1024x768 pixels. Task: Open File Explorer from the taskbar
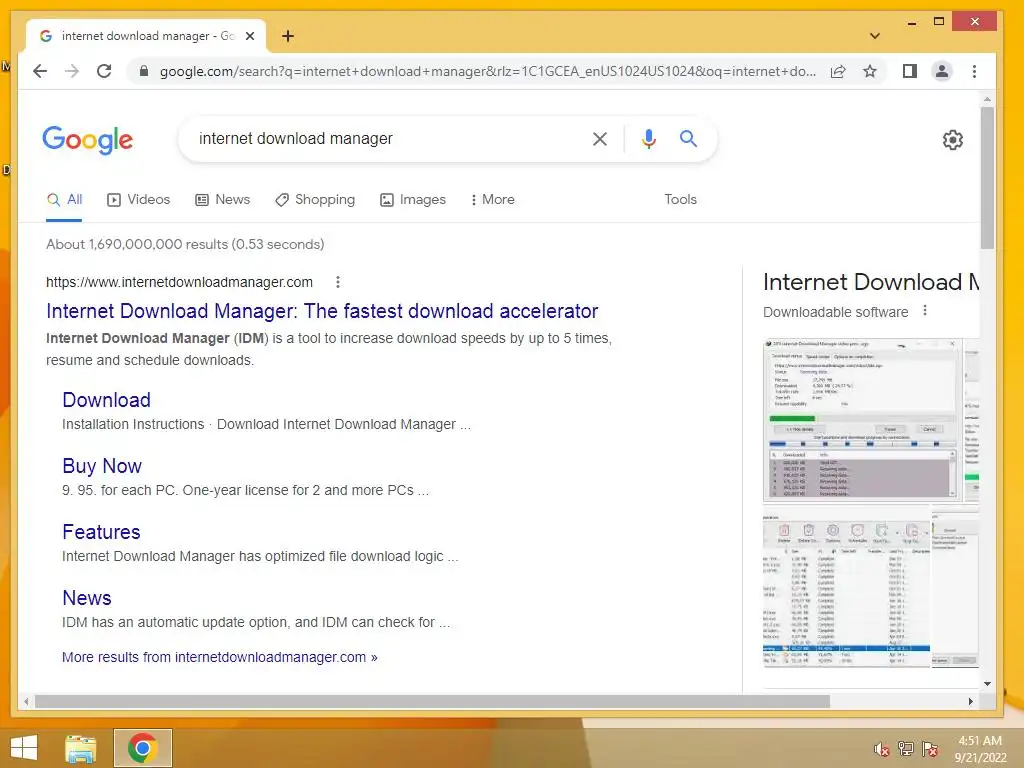tap(80, 748)
